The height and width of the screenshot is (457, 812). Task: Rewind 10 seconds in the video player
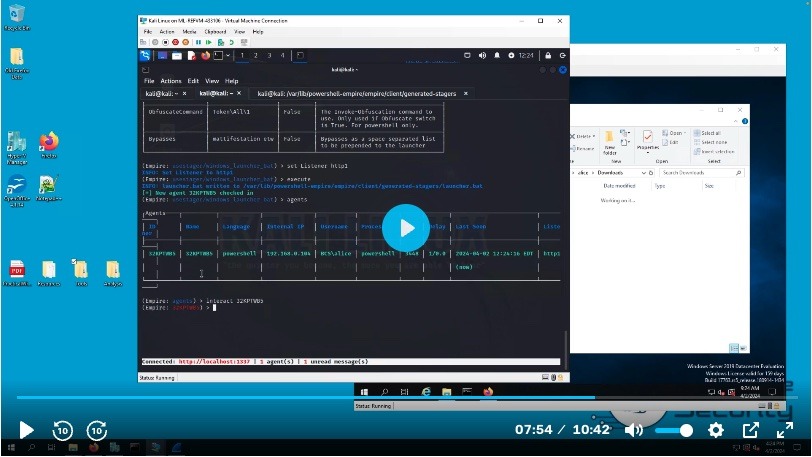pos(62,430)
